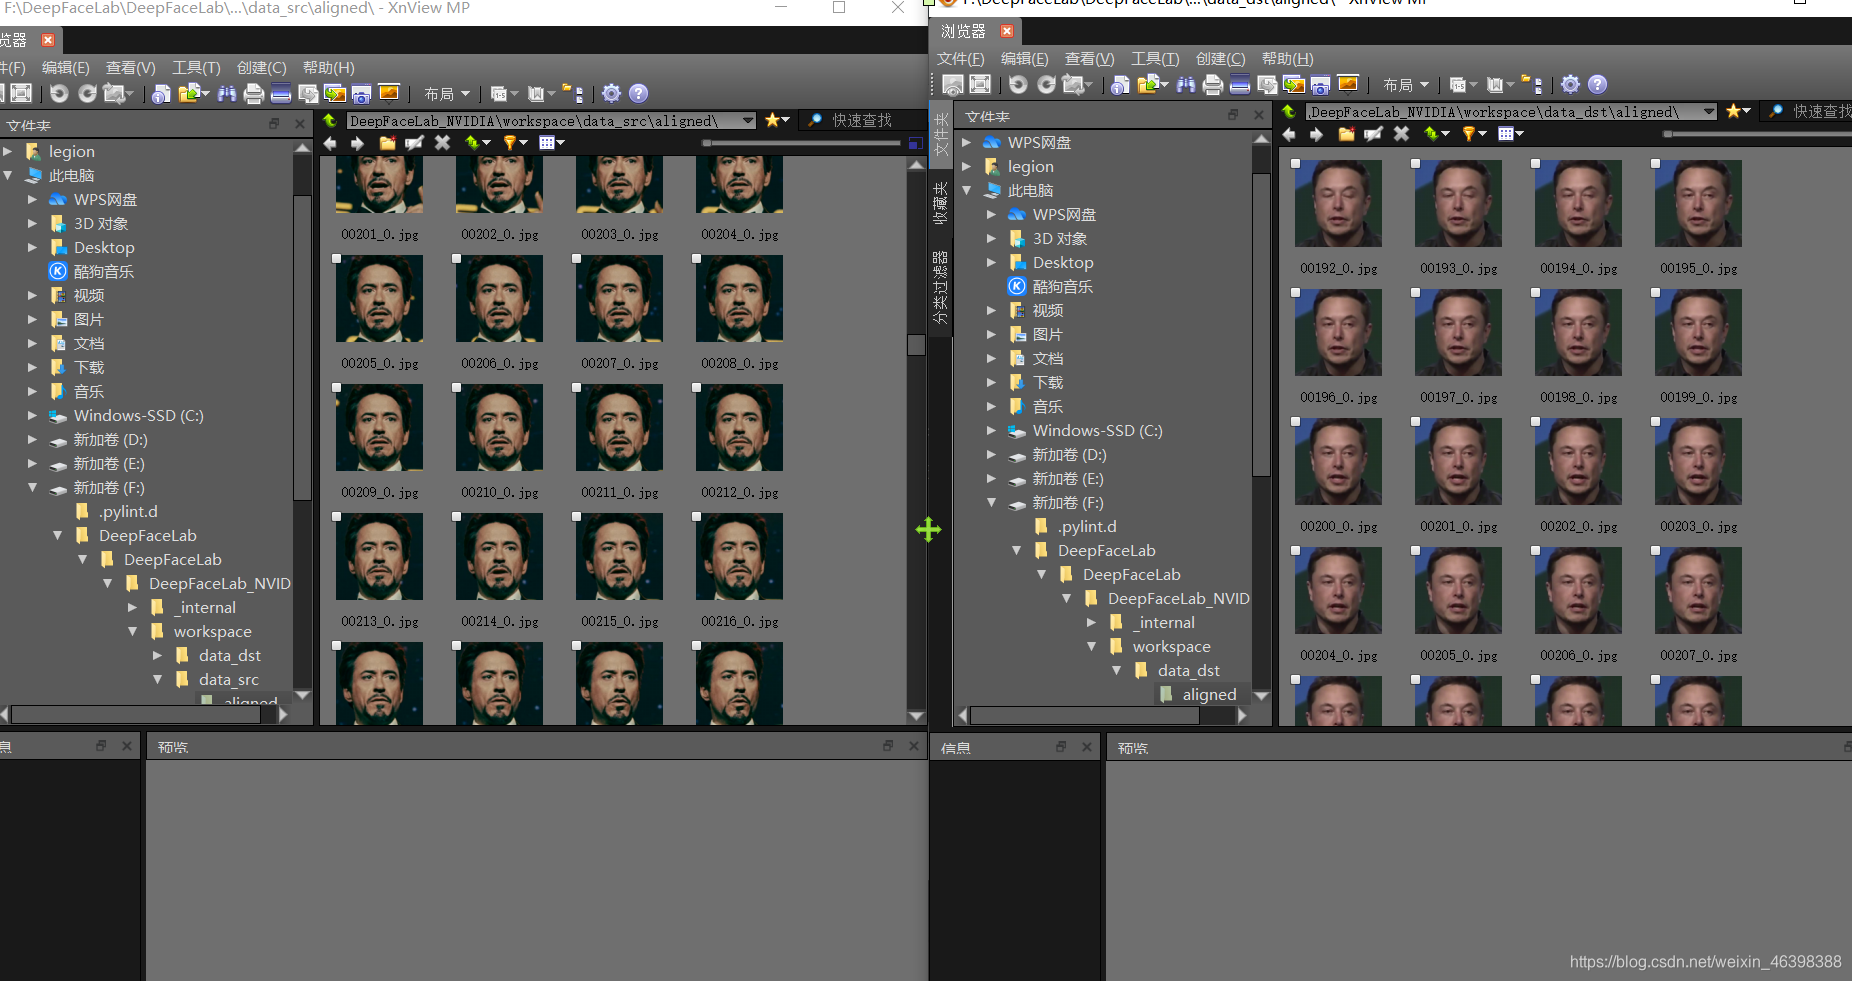This screenshot has height=981, width=1852.
Task: Open help in the left window toolbar
Action: coord(638,93)
